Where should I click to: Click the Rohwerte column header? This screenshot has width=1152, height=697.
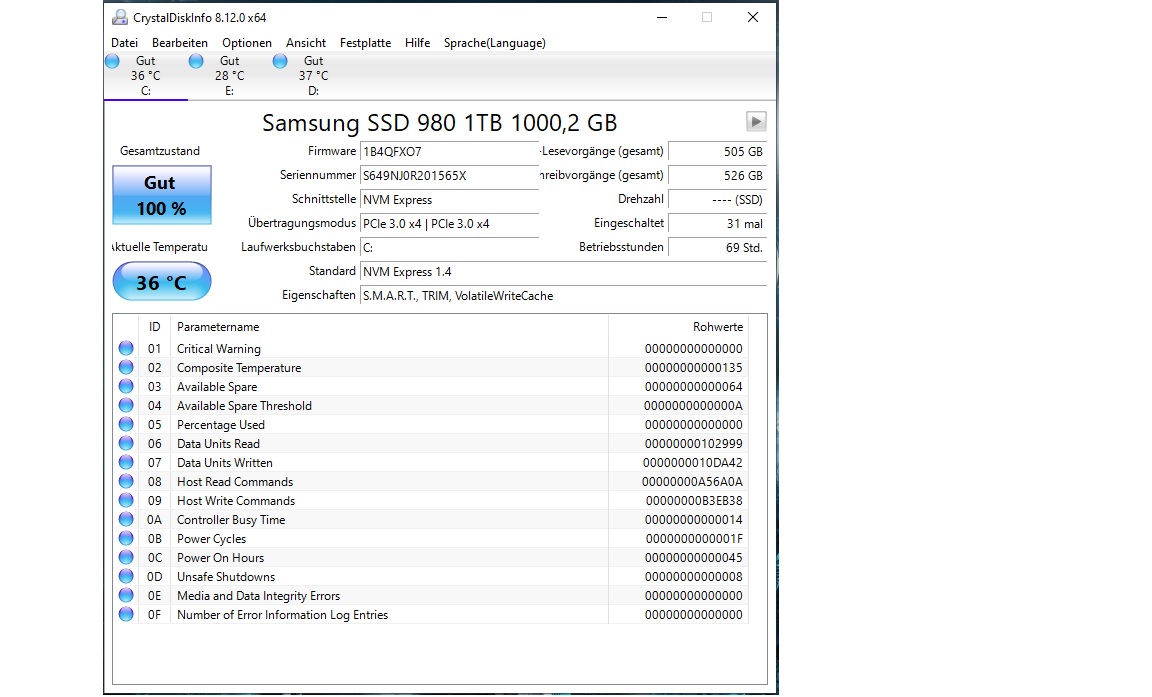point(678,327)
